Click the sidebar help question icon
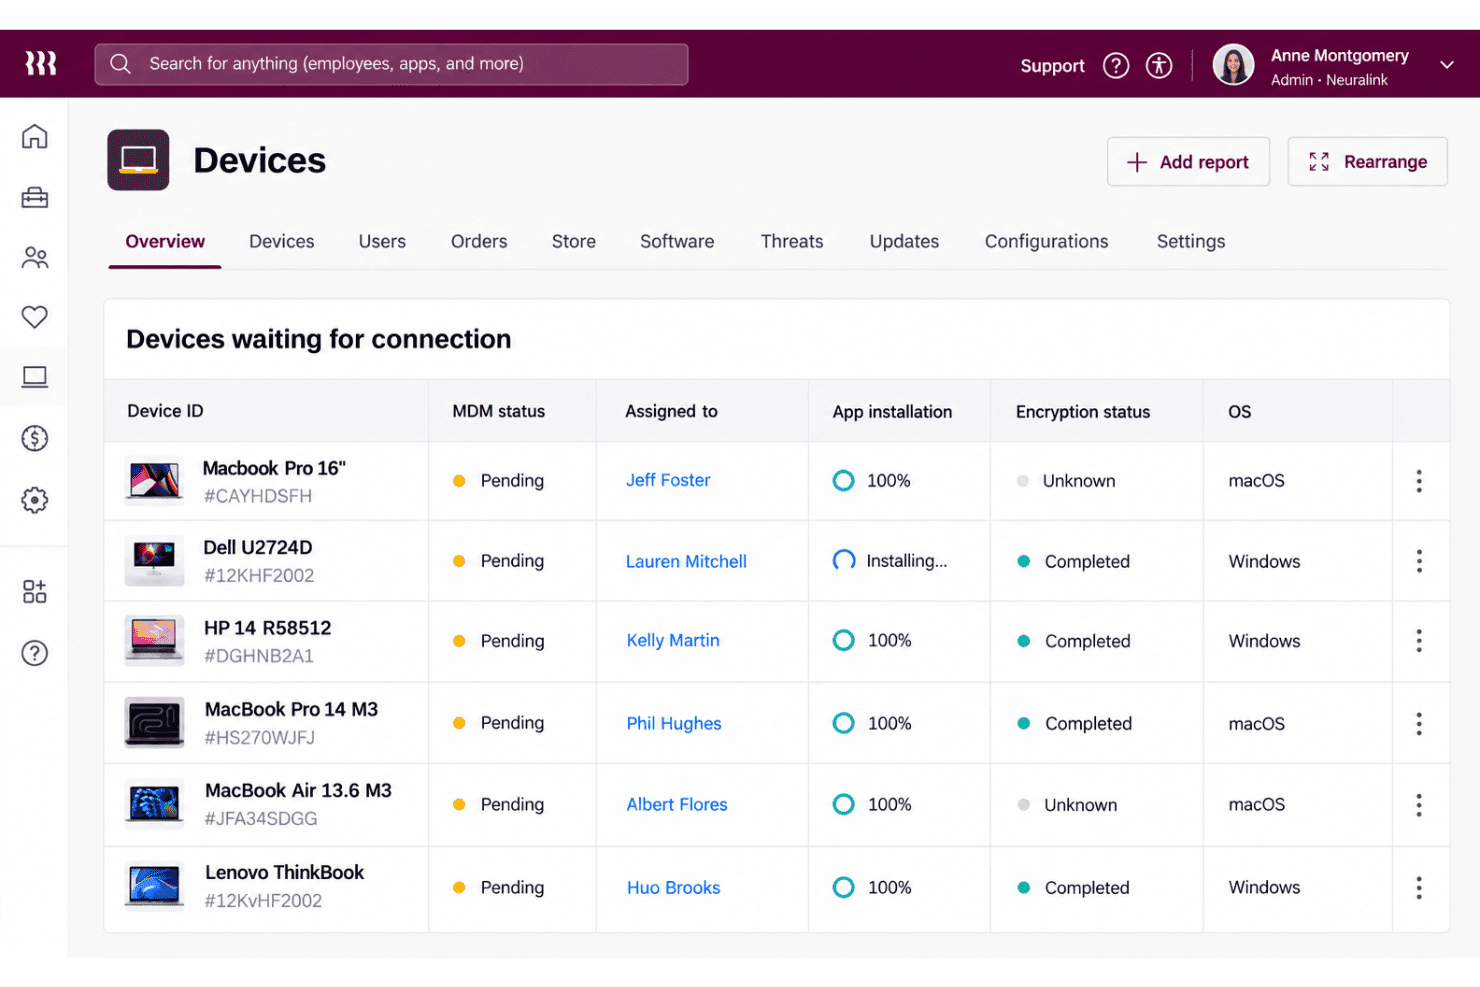The width and height of the screenshot is (1480, 987). pyautogui.click(x=35, y=653)
